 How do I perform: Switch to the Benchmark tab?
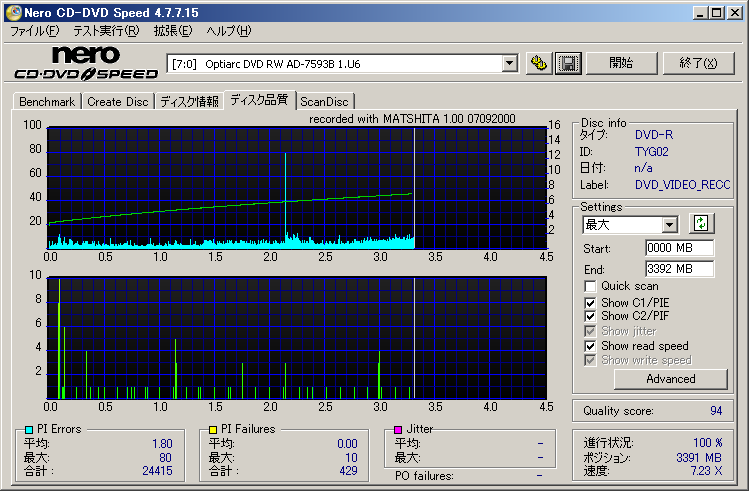tap(47, 102)
